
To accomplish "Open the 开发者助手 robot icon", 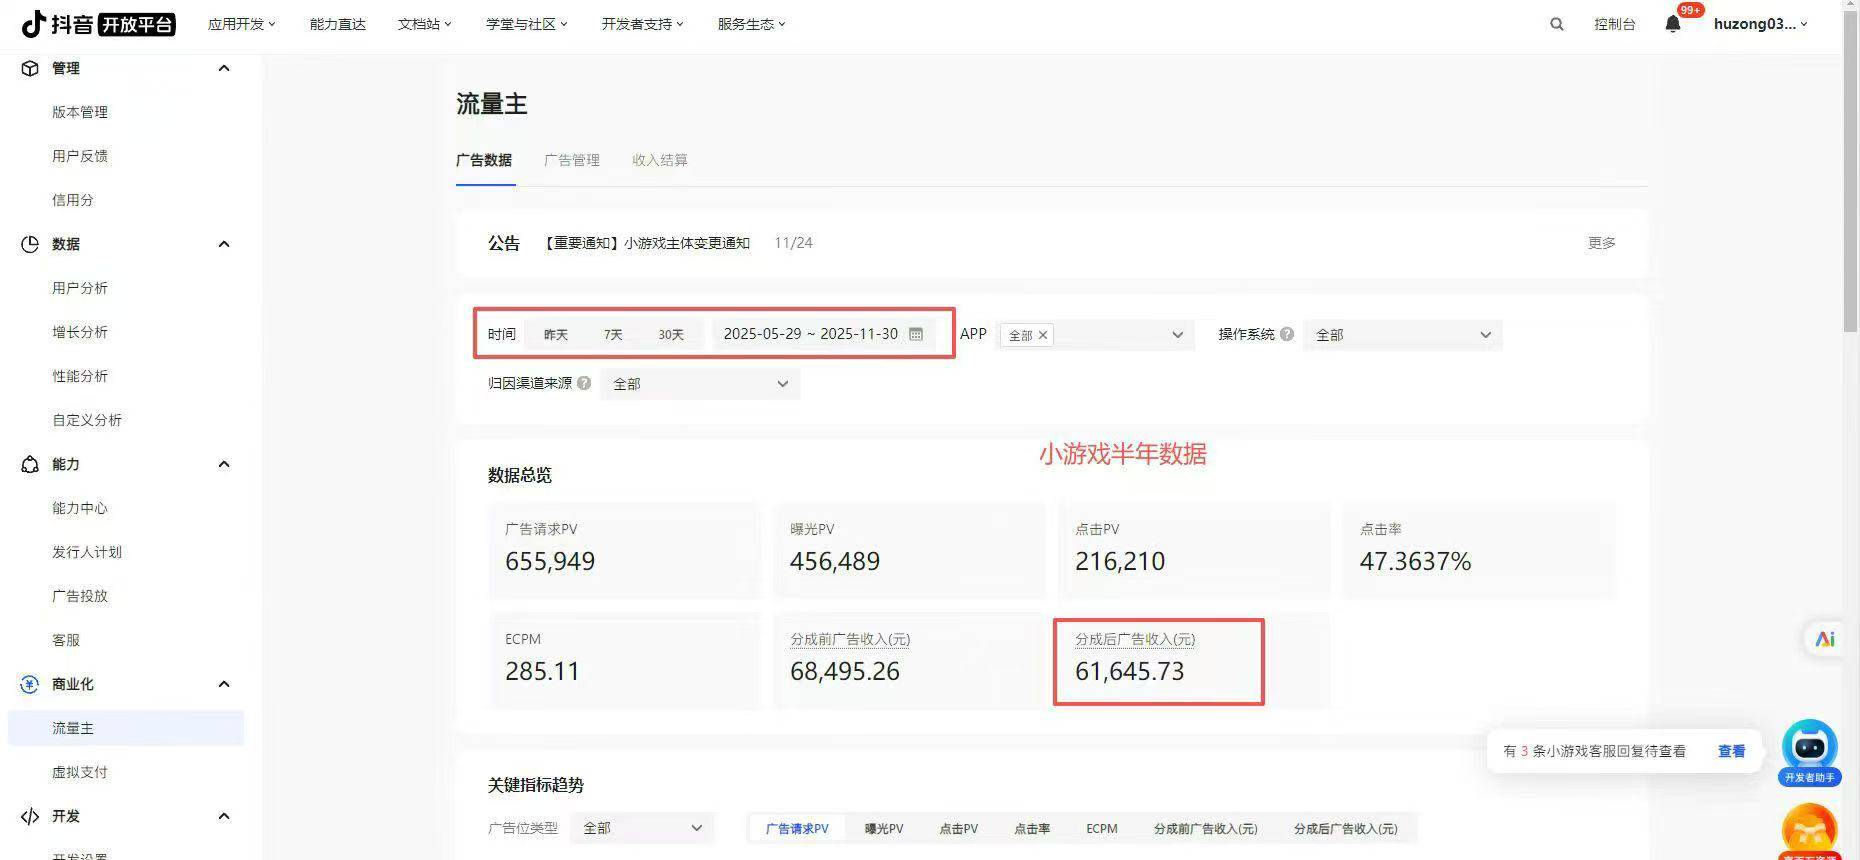I will point(1809,747).
